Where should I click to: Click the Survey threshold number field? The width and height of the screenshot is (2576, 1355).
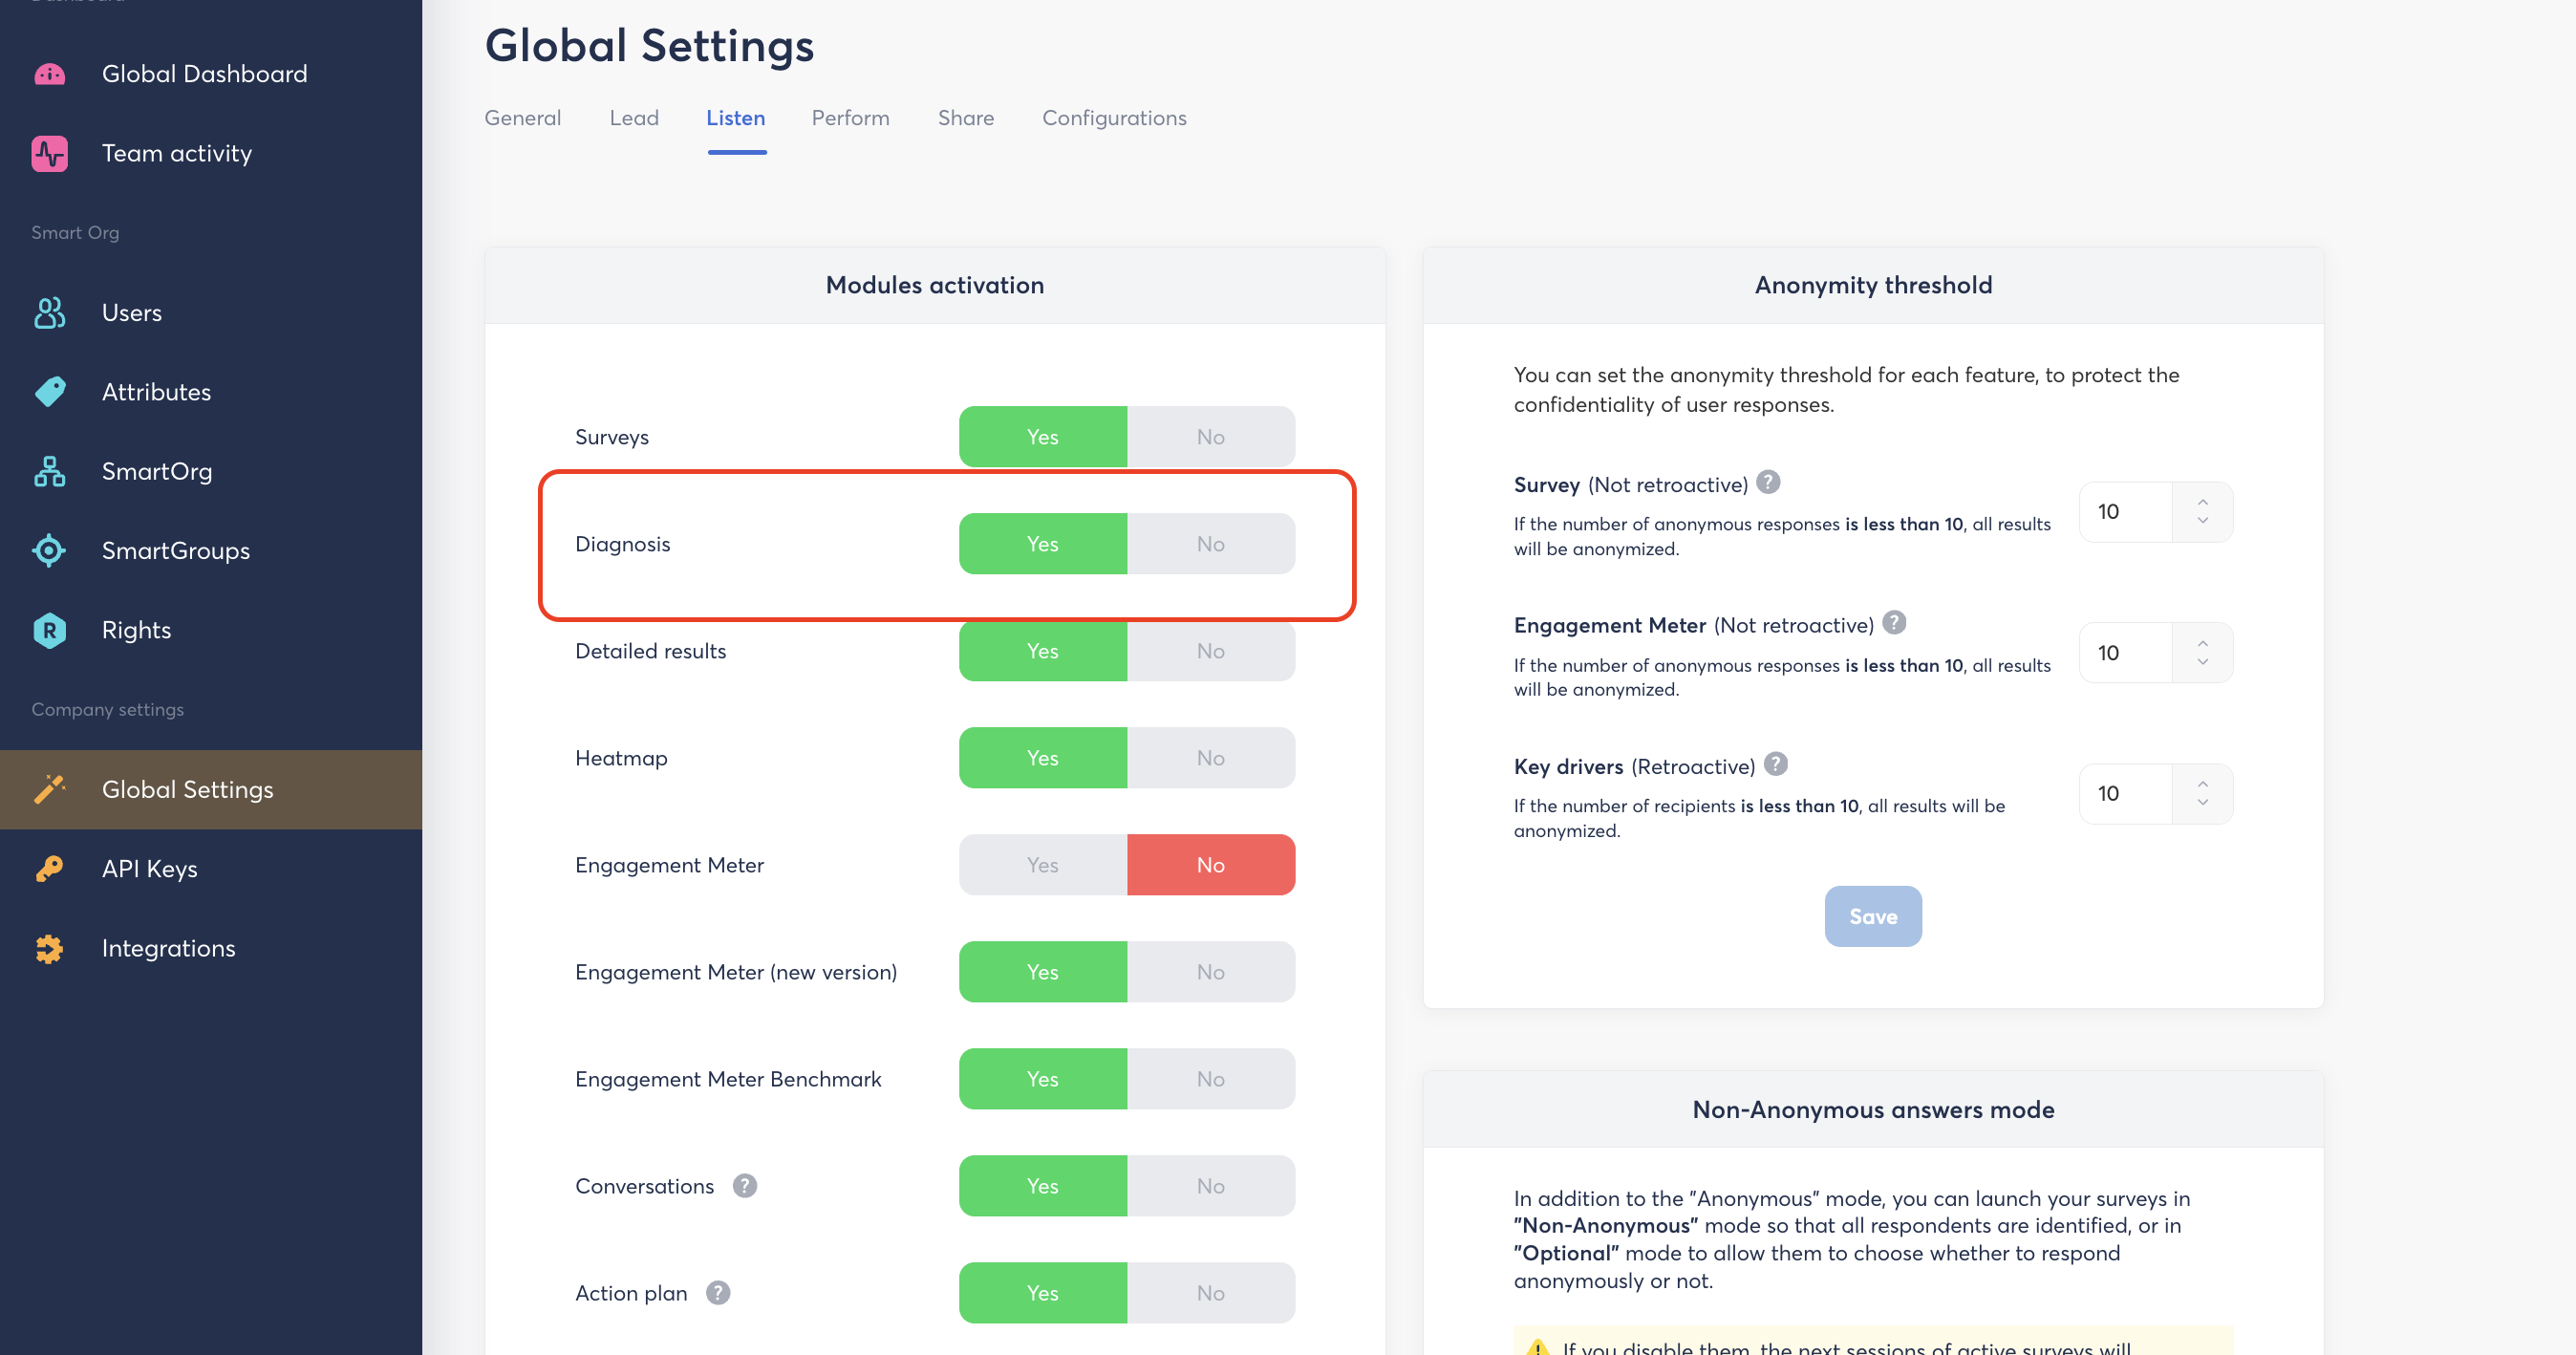pyautogui.click(x=2127, y=512)
